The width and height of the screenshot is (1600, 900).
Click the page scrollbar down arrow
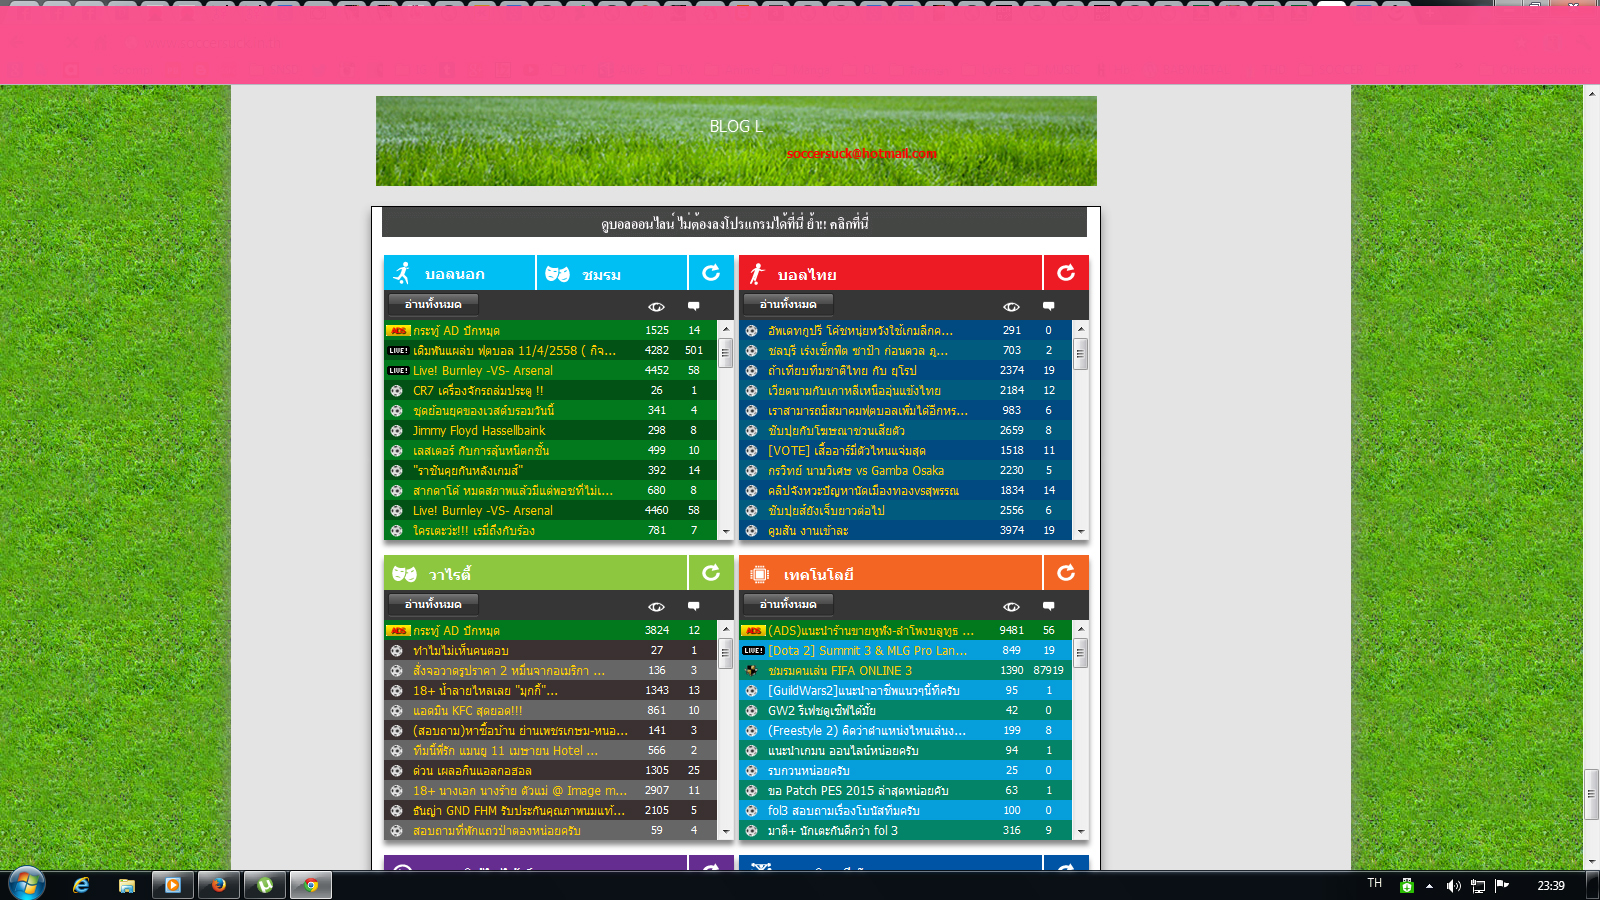click(x=1591, y=861)
